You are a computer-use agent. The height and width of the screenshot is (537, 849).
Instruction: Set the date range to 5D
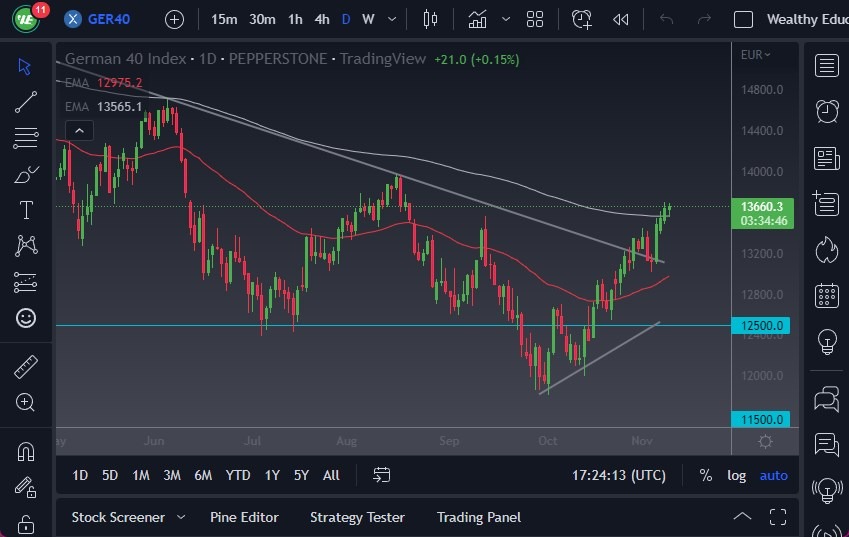110,475
